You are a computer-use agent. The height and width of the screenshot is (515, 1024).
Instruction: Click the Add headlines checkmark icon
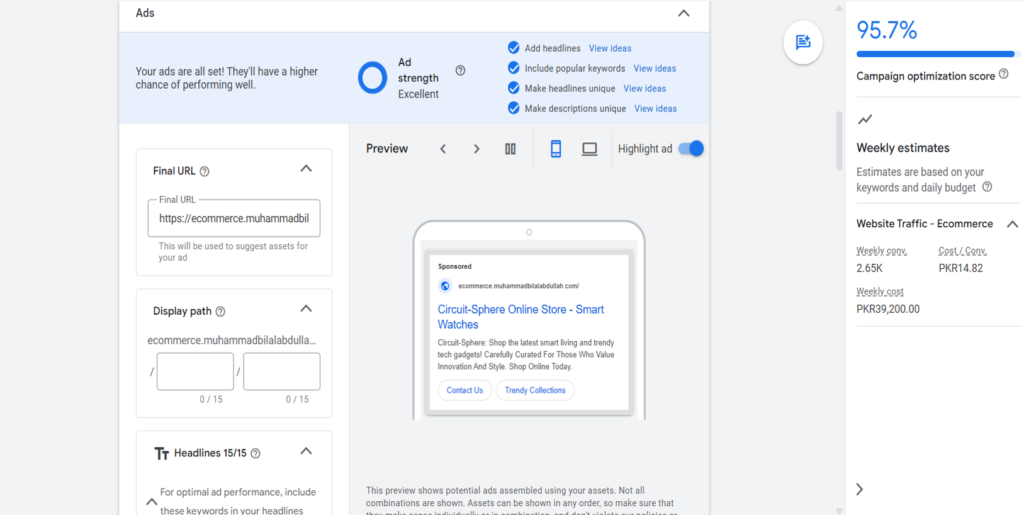coord(513,48)
